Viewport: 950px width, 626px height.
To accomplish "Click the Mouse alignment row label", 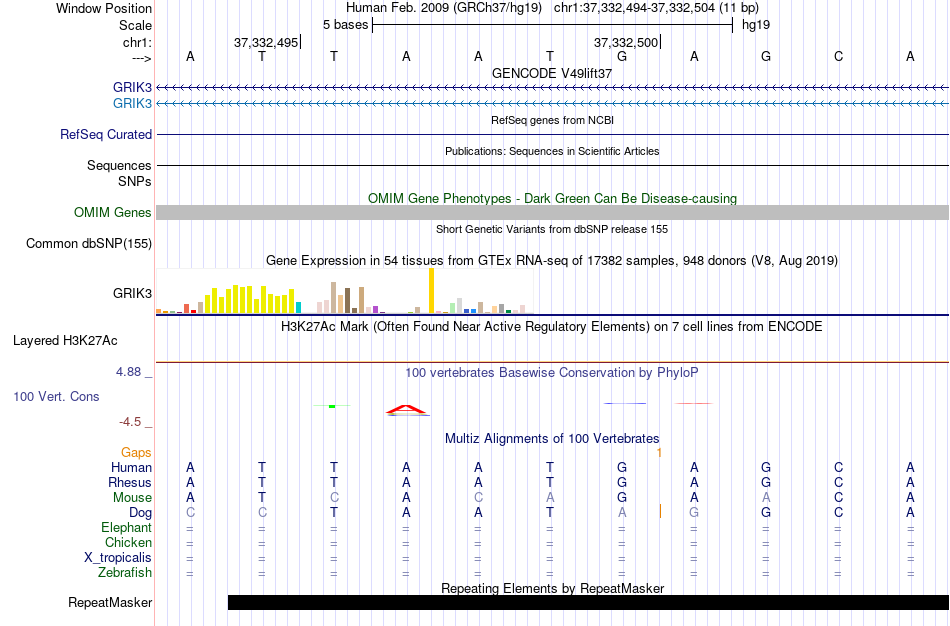I will click(x=132, y=498).
